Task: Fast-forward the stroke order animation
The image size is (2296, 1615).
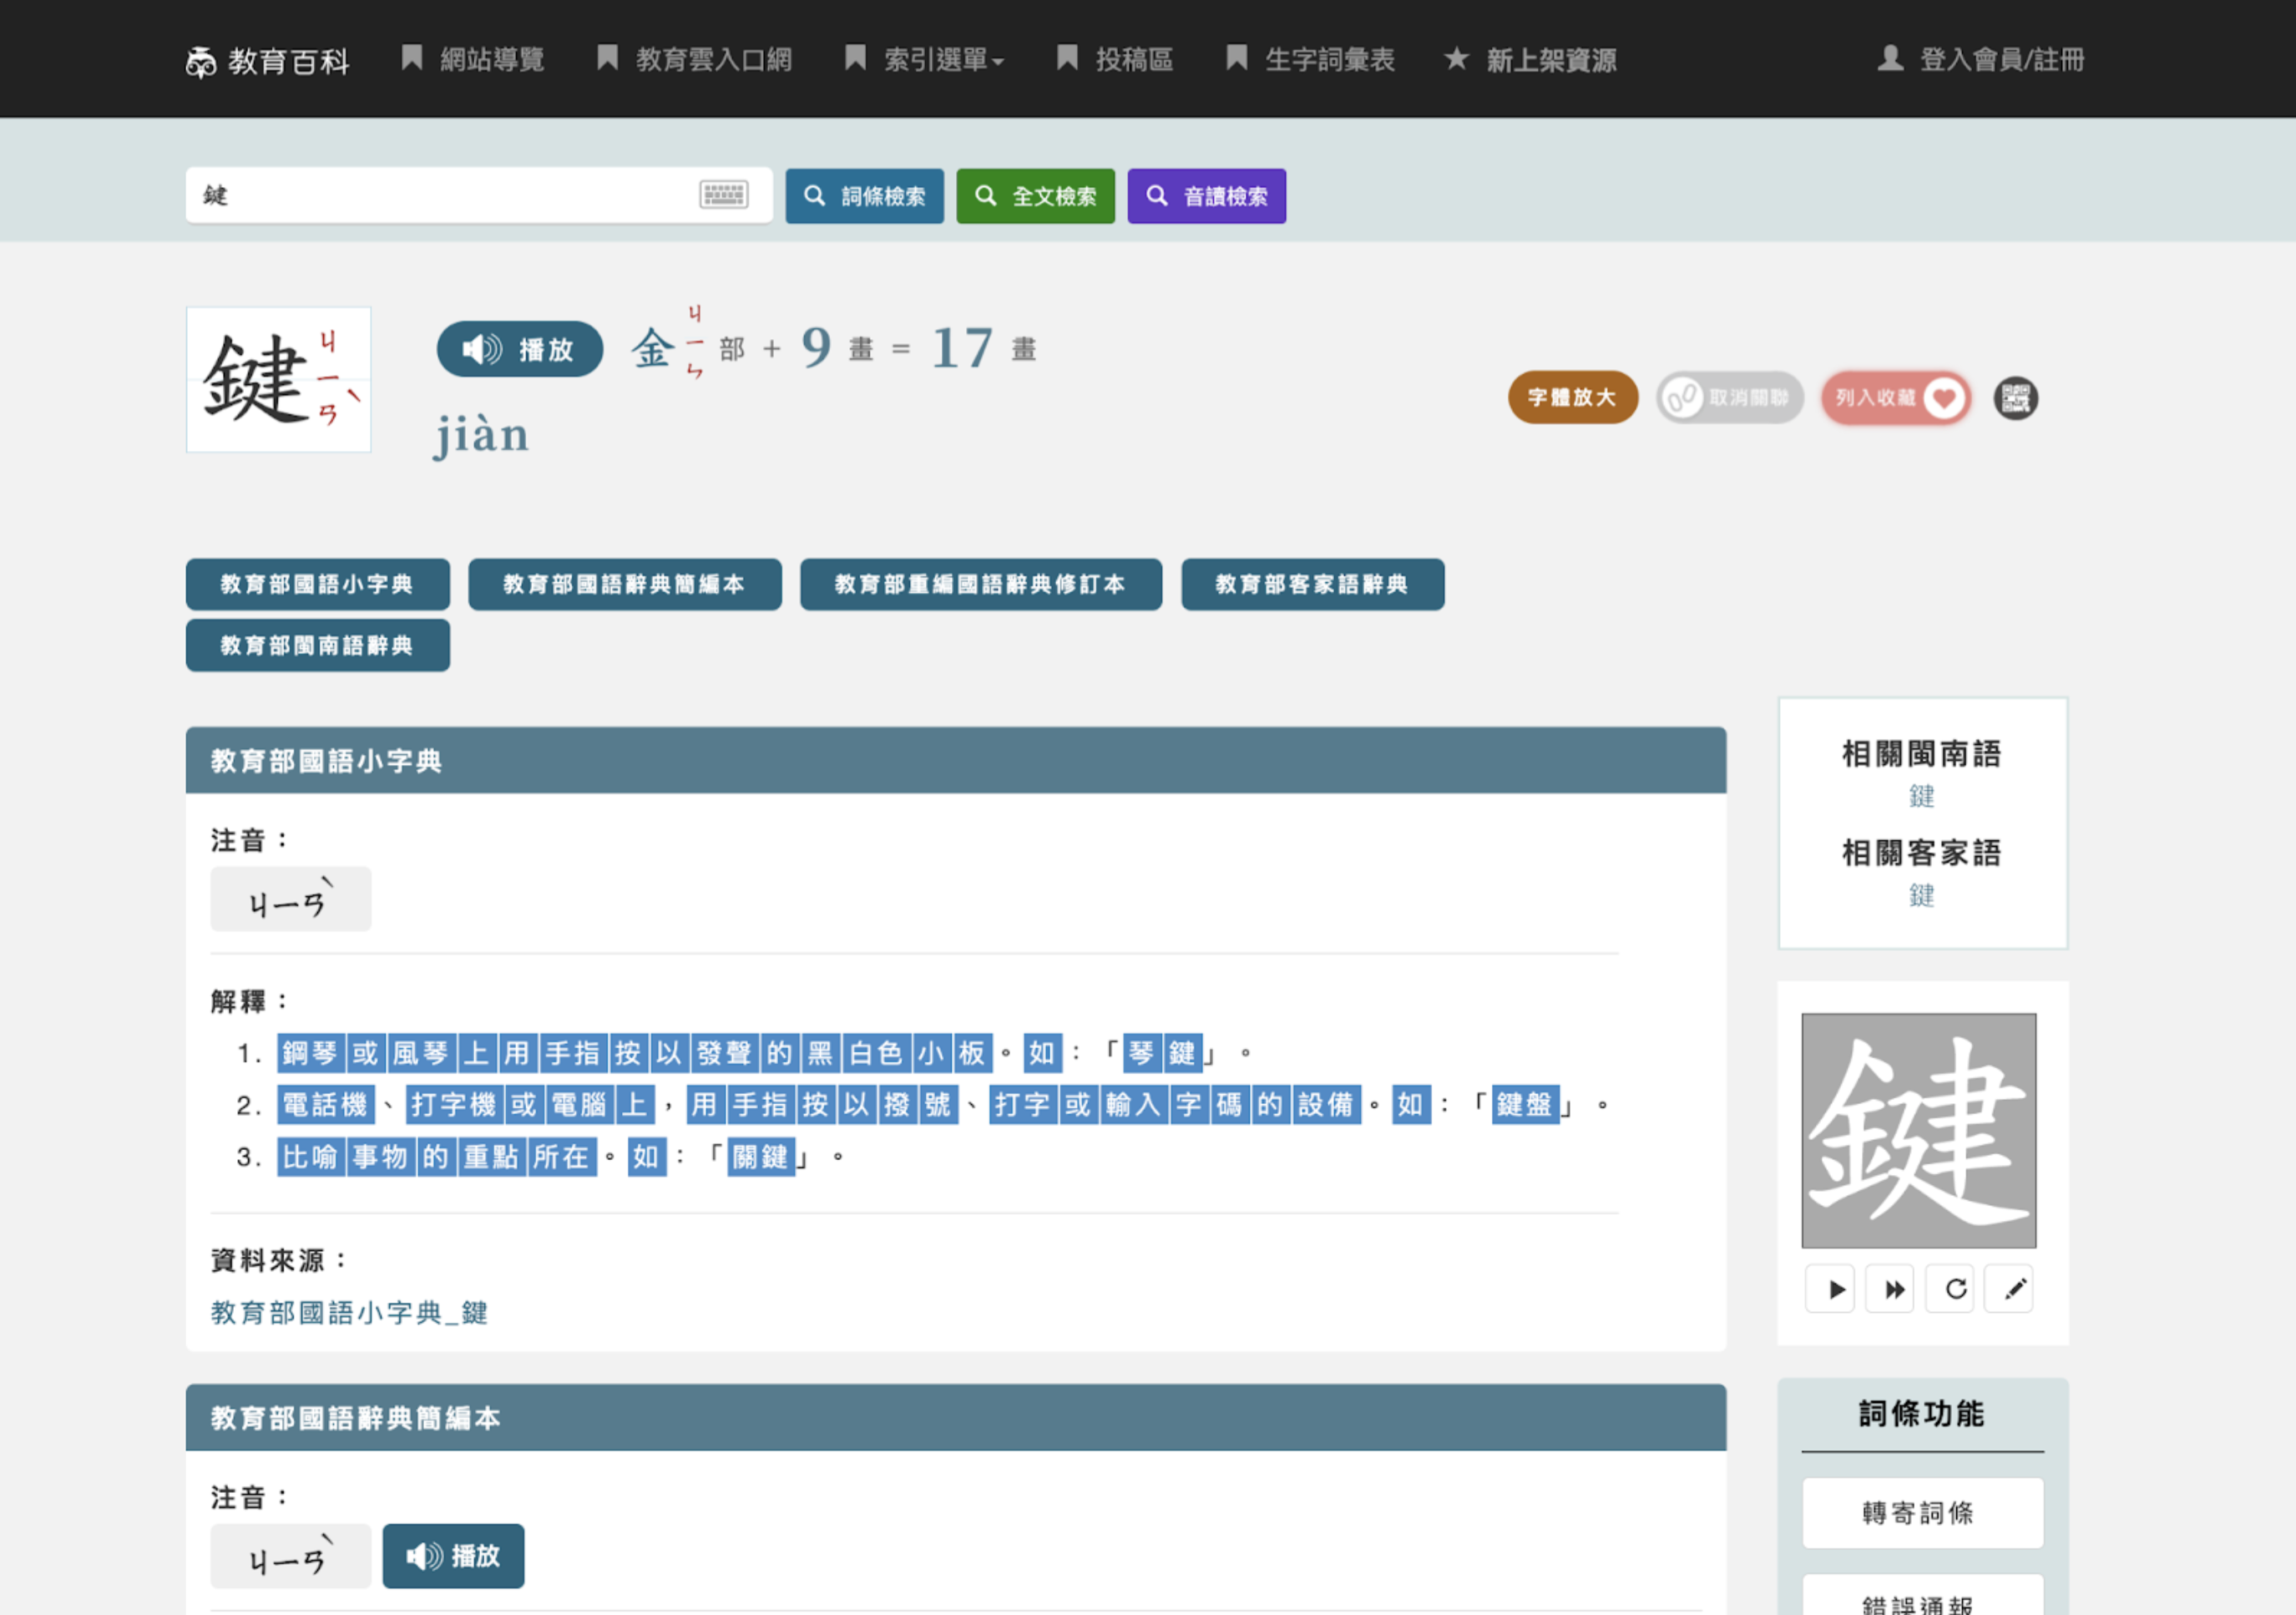Action: point(1890,1289)
